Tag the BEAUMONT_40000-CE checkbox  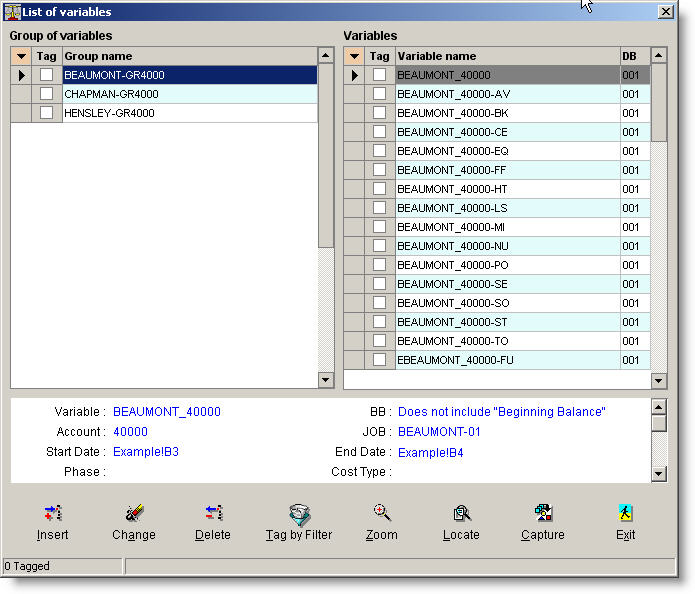pyautogui.click(x=379, y=132)
